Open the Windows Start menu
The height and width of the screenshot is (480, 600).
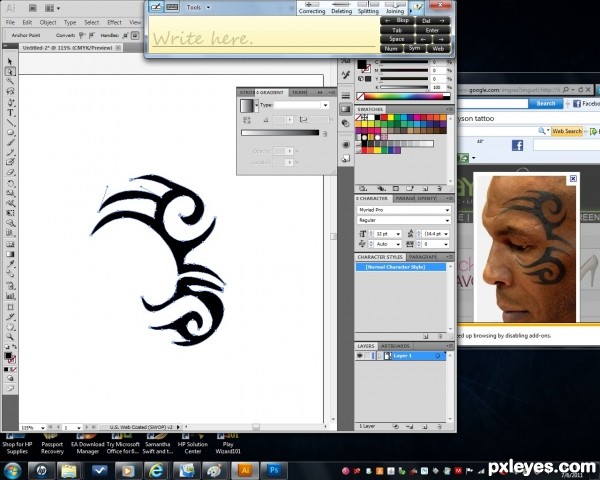12,470
